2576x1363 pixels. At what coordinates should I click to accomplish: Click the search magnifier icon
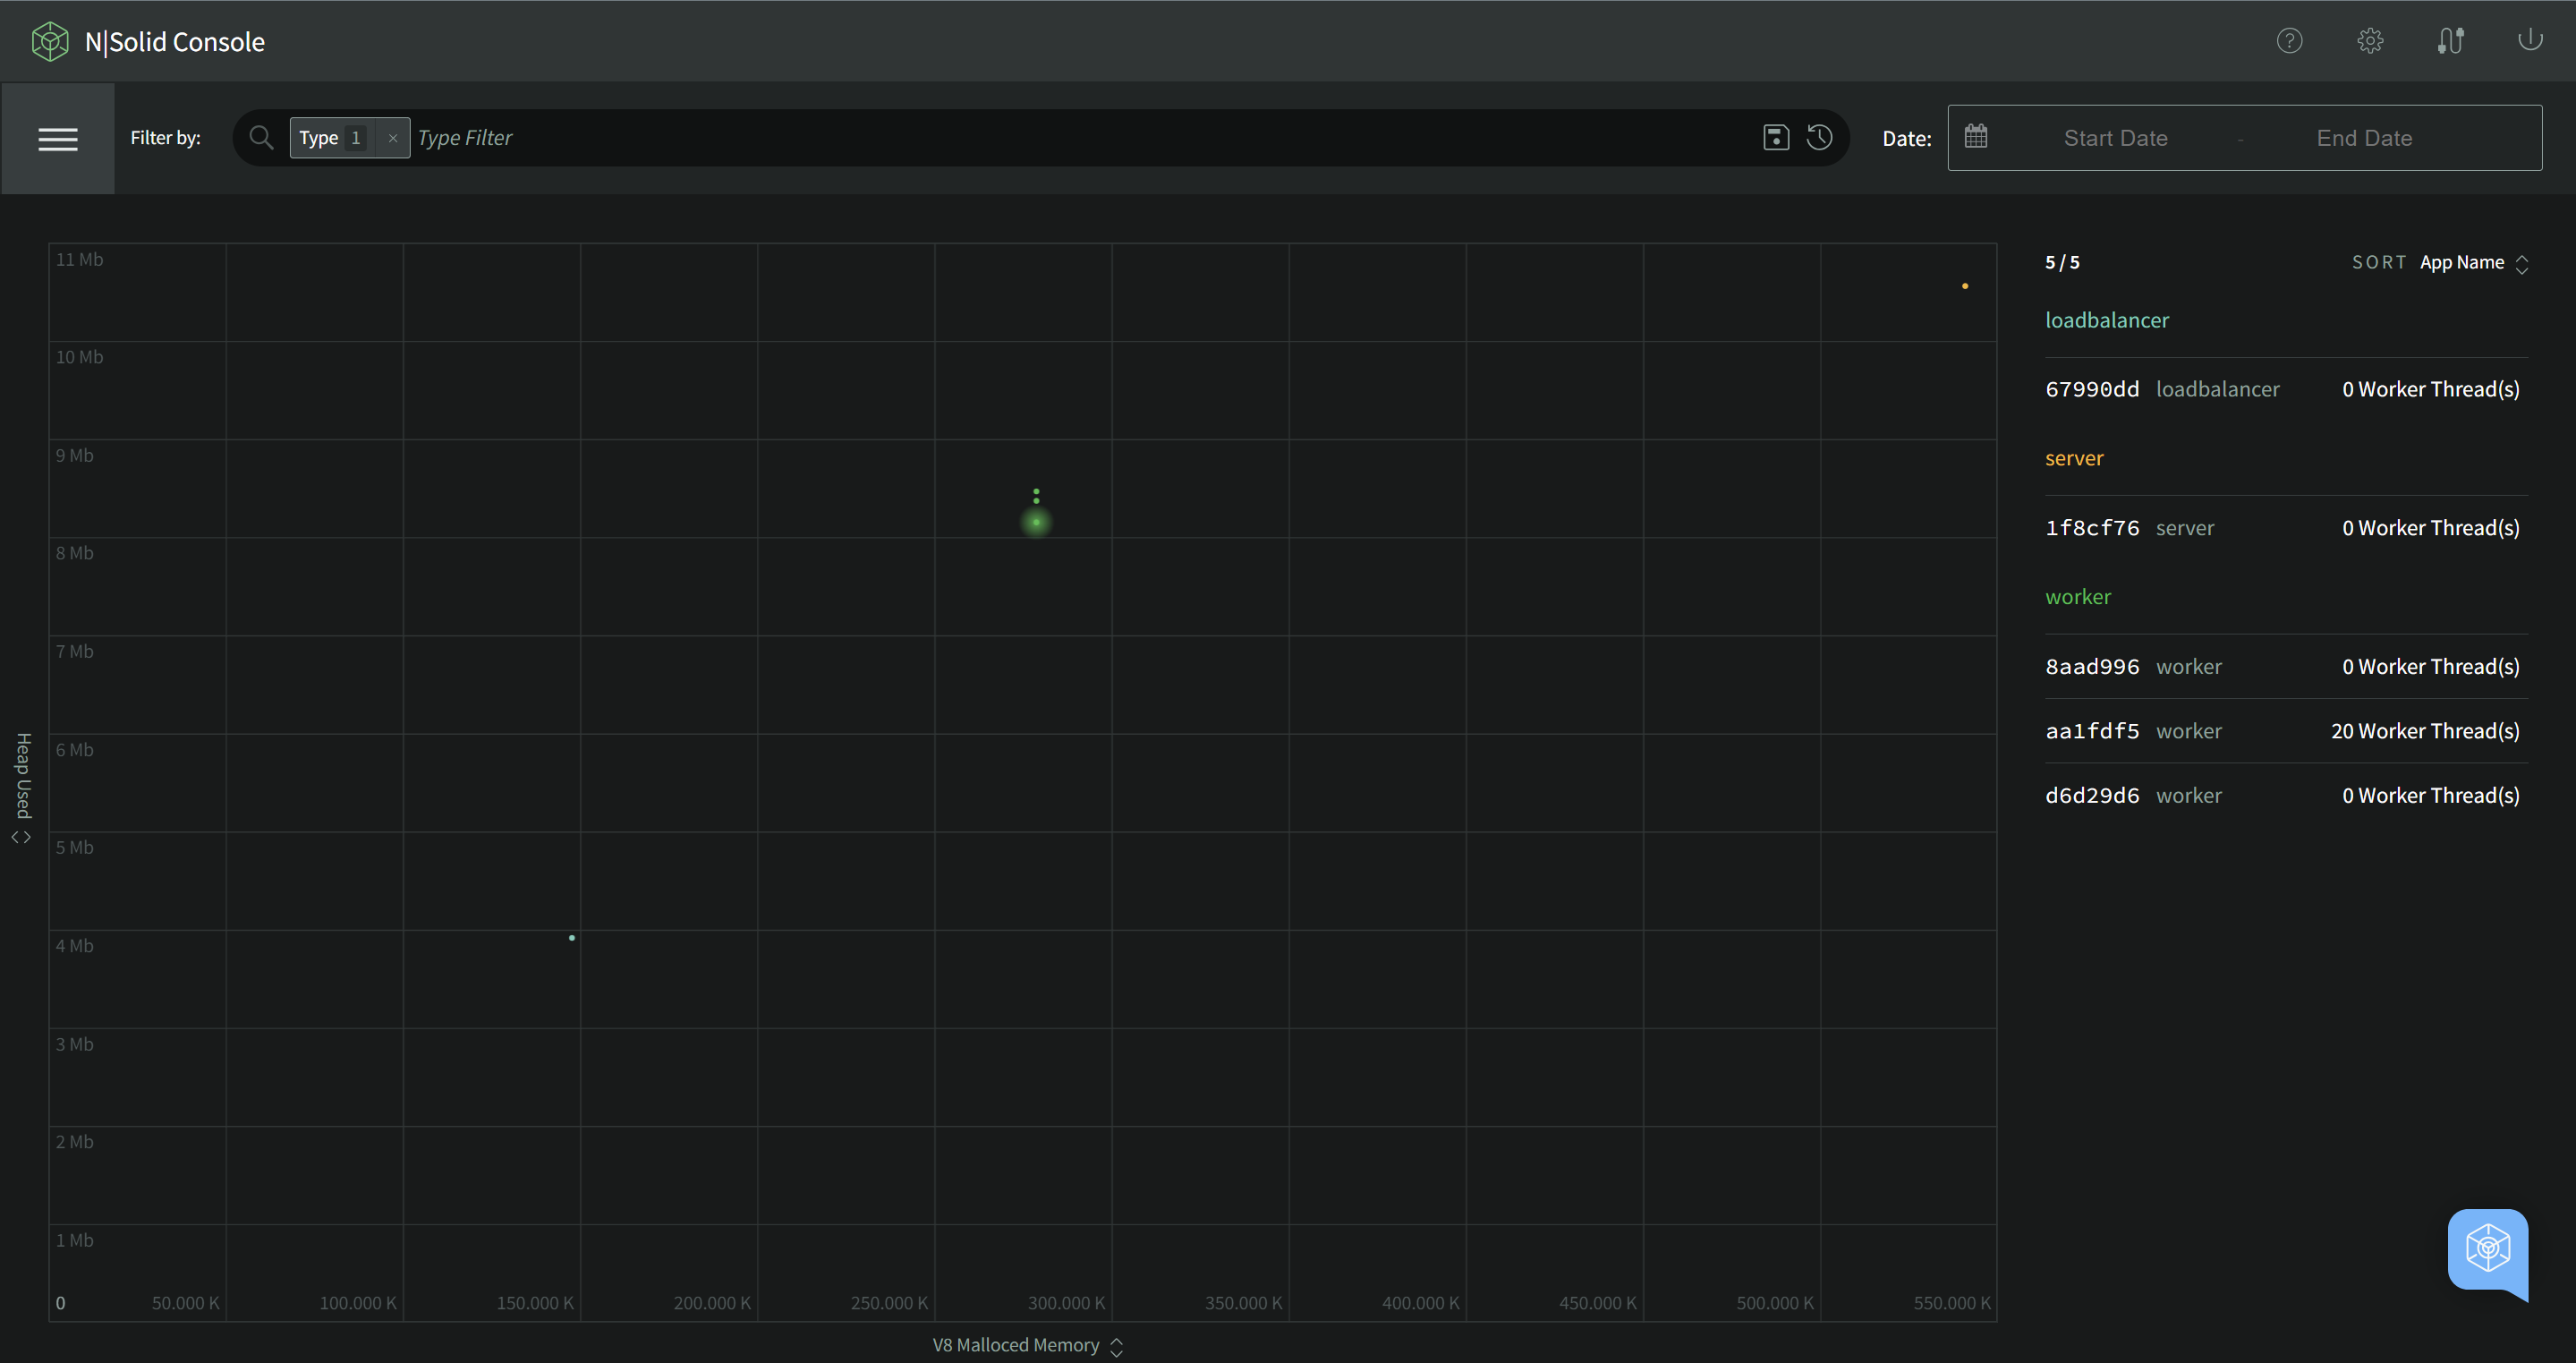point(261,137)
